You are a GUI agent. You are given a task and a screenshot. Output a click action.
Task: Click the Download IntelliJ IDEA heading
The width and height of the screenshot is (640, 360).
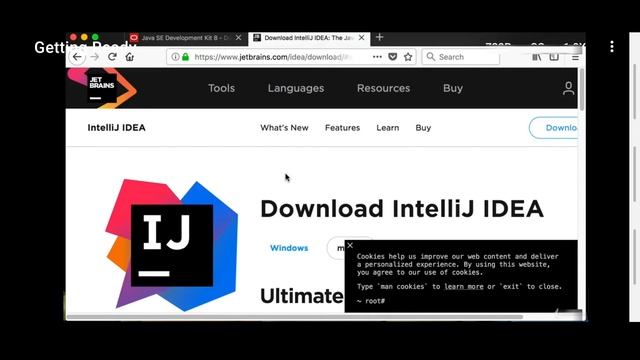click(x=402, y=209)
